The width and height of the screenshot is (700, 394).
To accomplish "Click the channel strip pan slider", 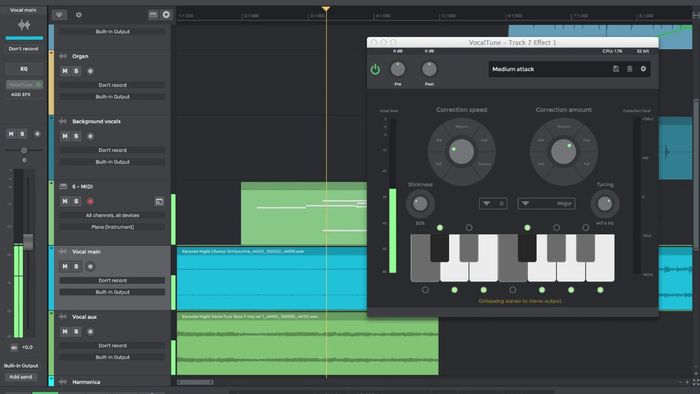I will (24, 150).
